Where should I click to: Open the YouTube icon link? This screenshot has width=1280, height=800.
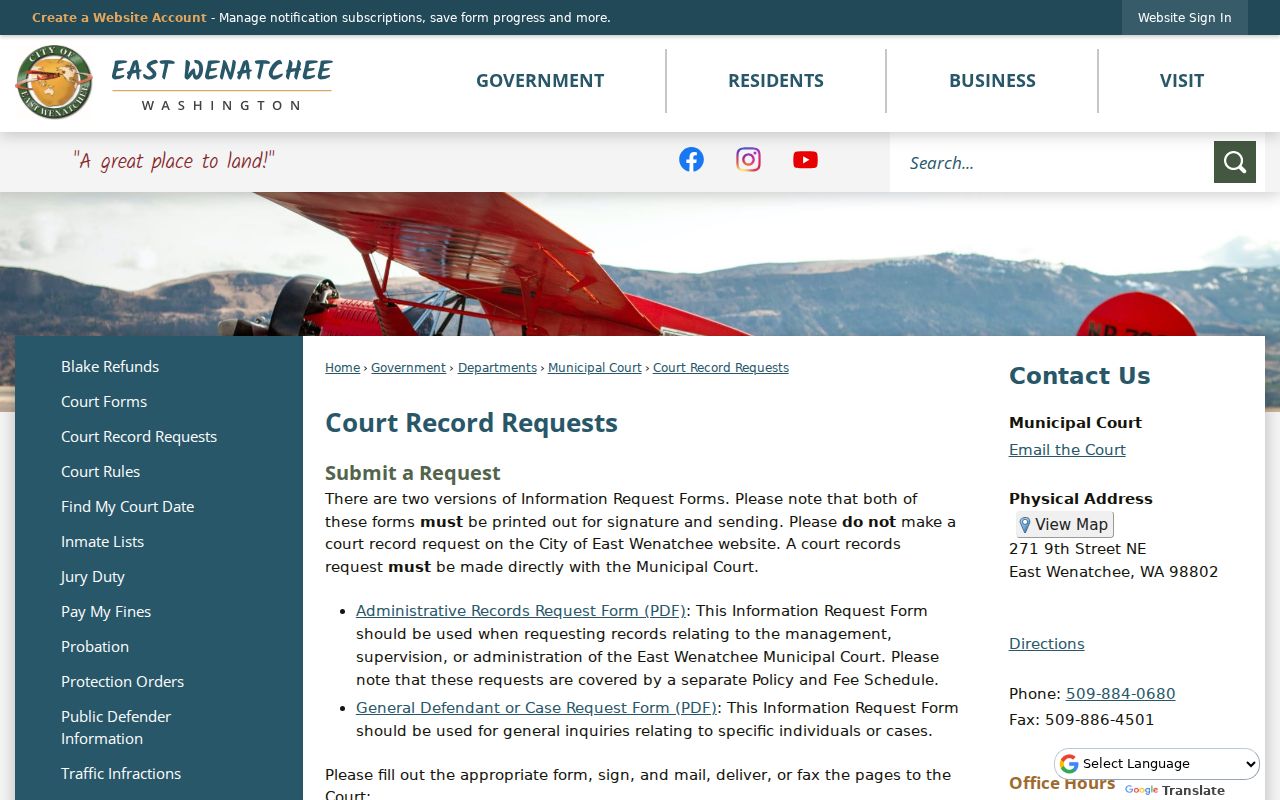[805, 160]
